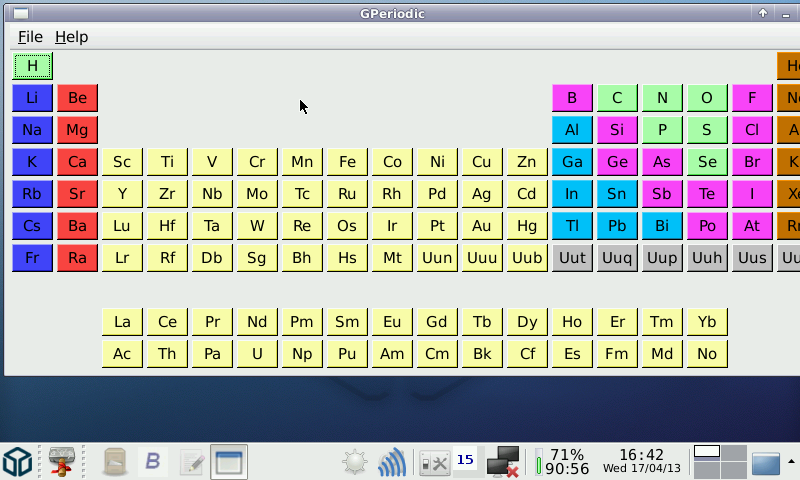This screenshot has width=800, height=480.
Task: Select the Uranium (U) element
Action: (257, 354)
